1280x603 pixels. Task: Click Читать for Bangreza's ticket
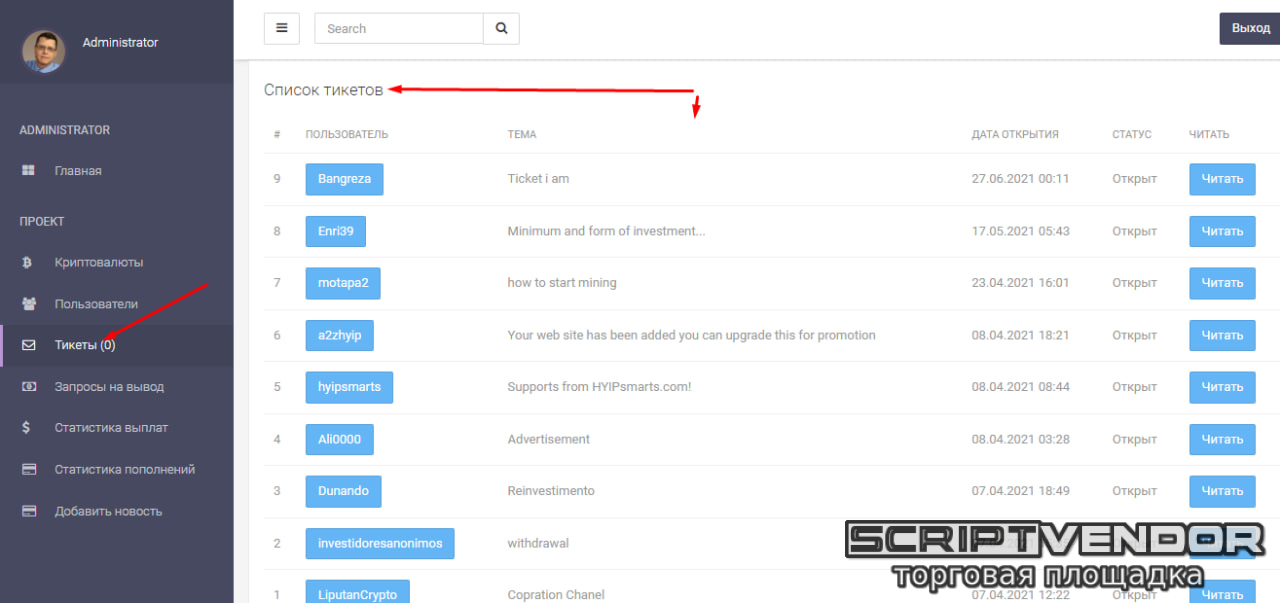1221,179
